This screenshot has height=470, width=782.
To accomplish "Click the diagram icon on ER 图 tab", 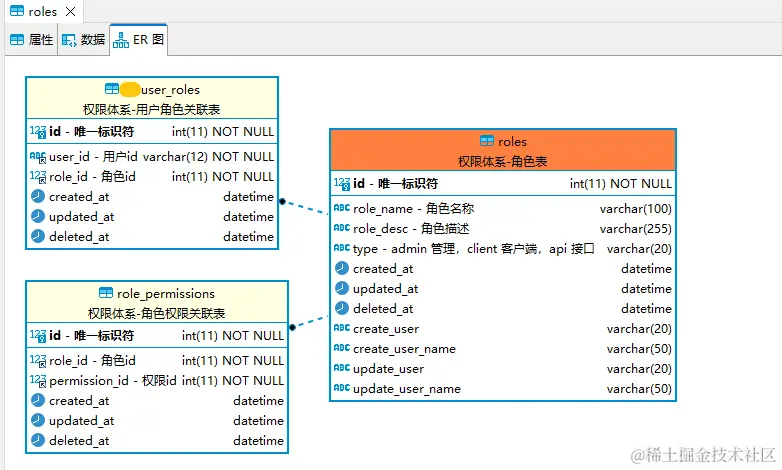I will (121, 40).
